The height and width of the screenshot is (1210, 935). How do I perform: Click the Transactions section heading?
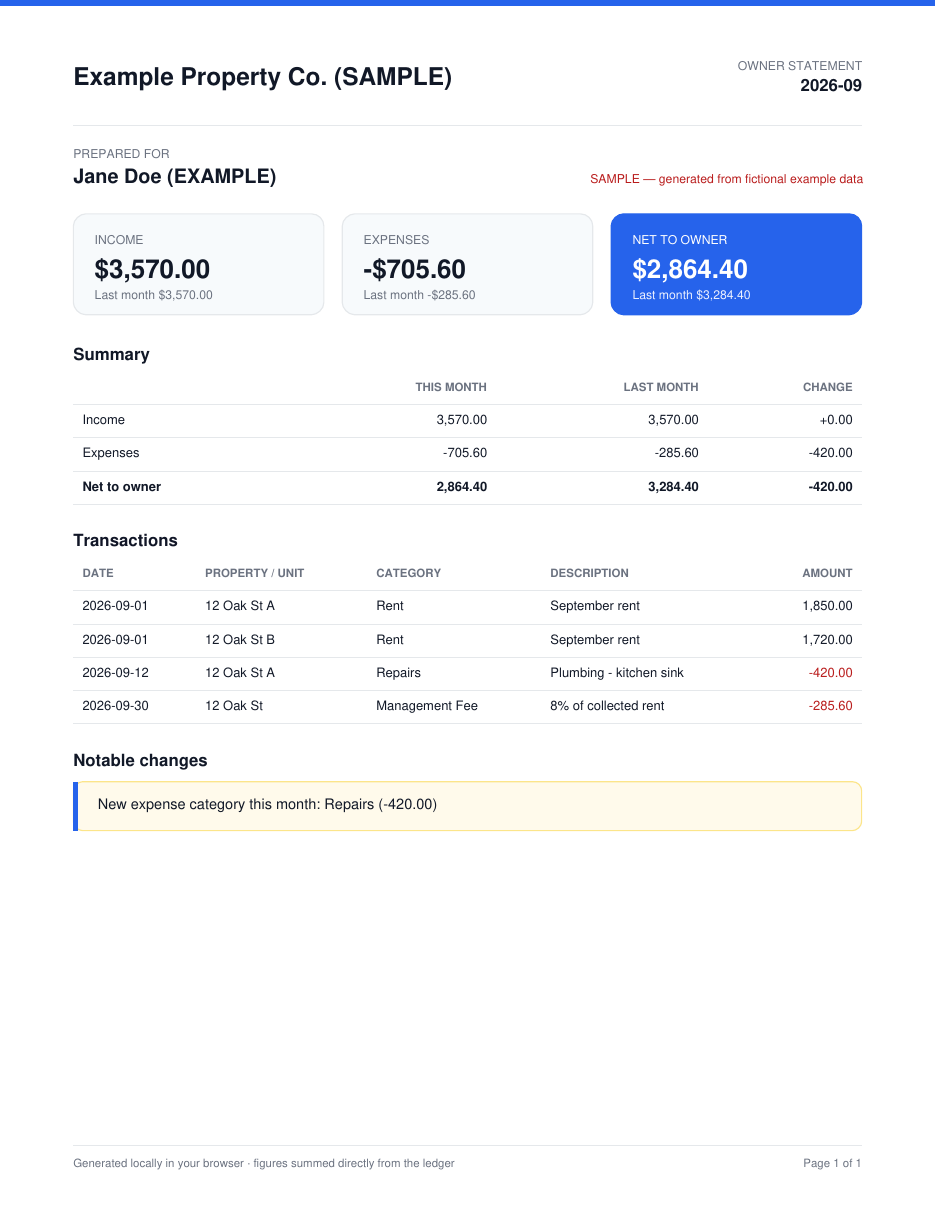point(125,540)
